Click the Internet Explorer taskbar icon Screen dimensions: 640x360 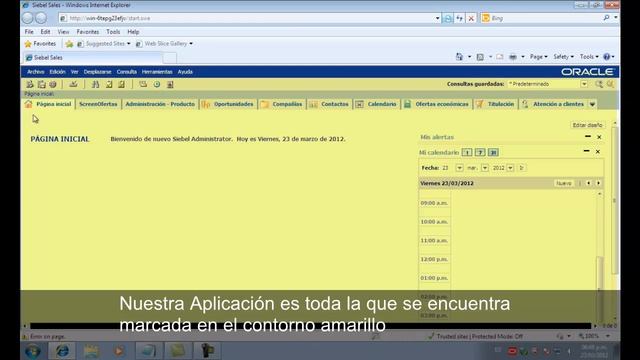point(62,351)
